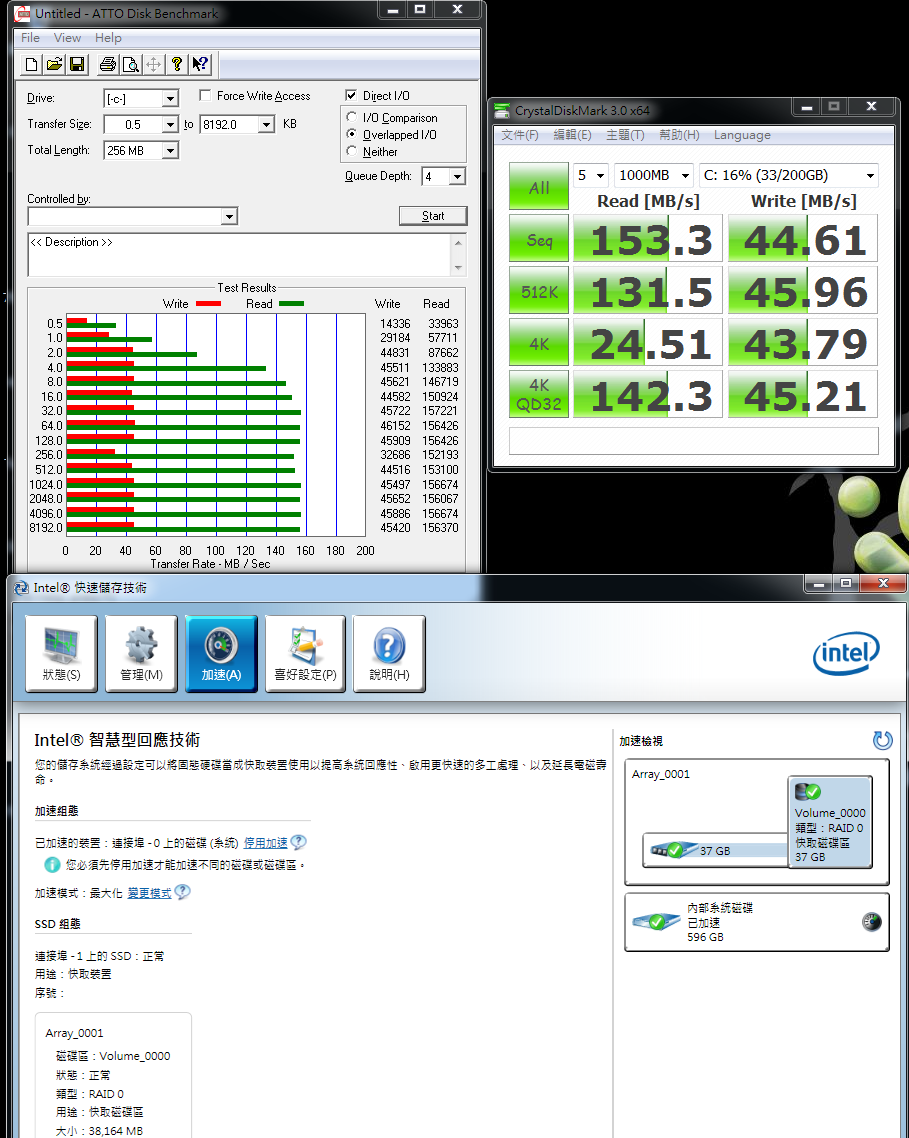Viewport: 909px width, 1138px height.
Task: Open the 1000MB test size dropdown
Action: pyautogui.click(x=654, y=176)
